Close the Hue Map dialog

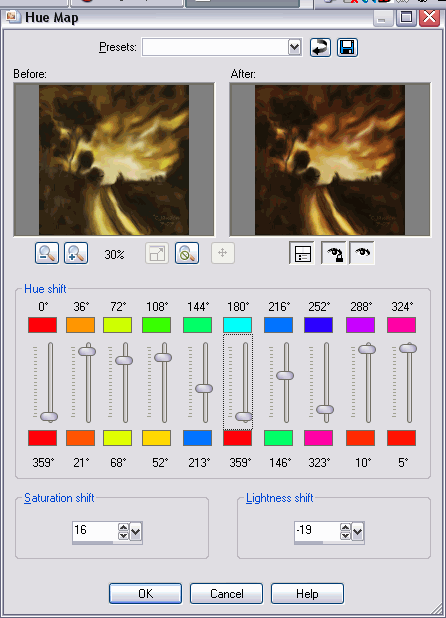[x=429, y=18]
